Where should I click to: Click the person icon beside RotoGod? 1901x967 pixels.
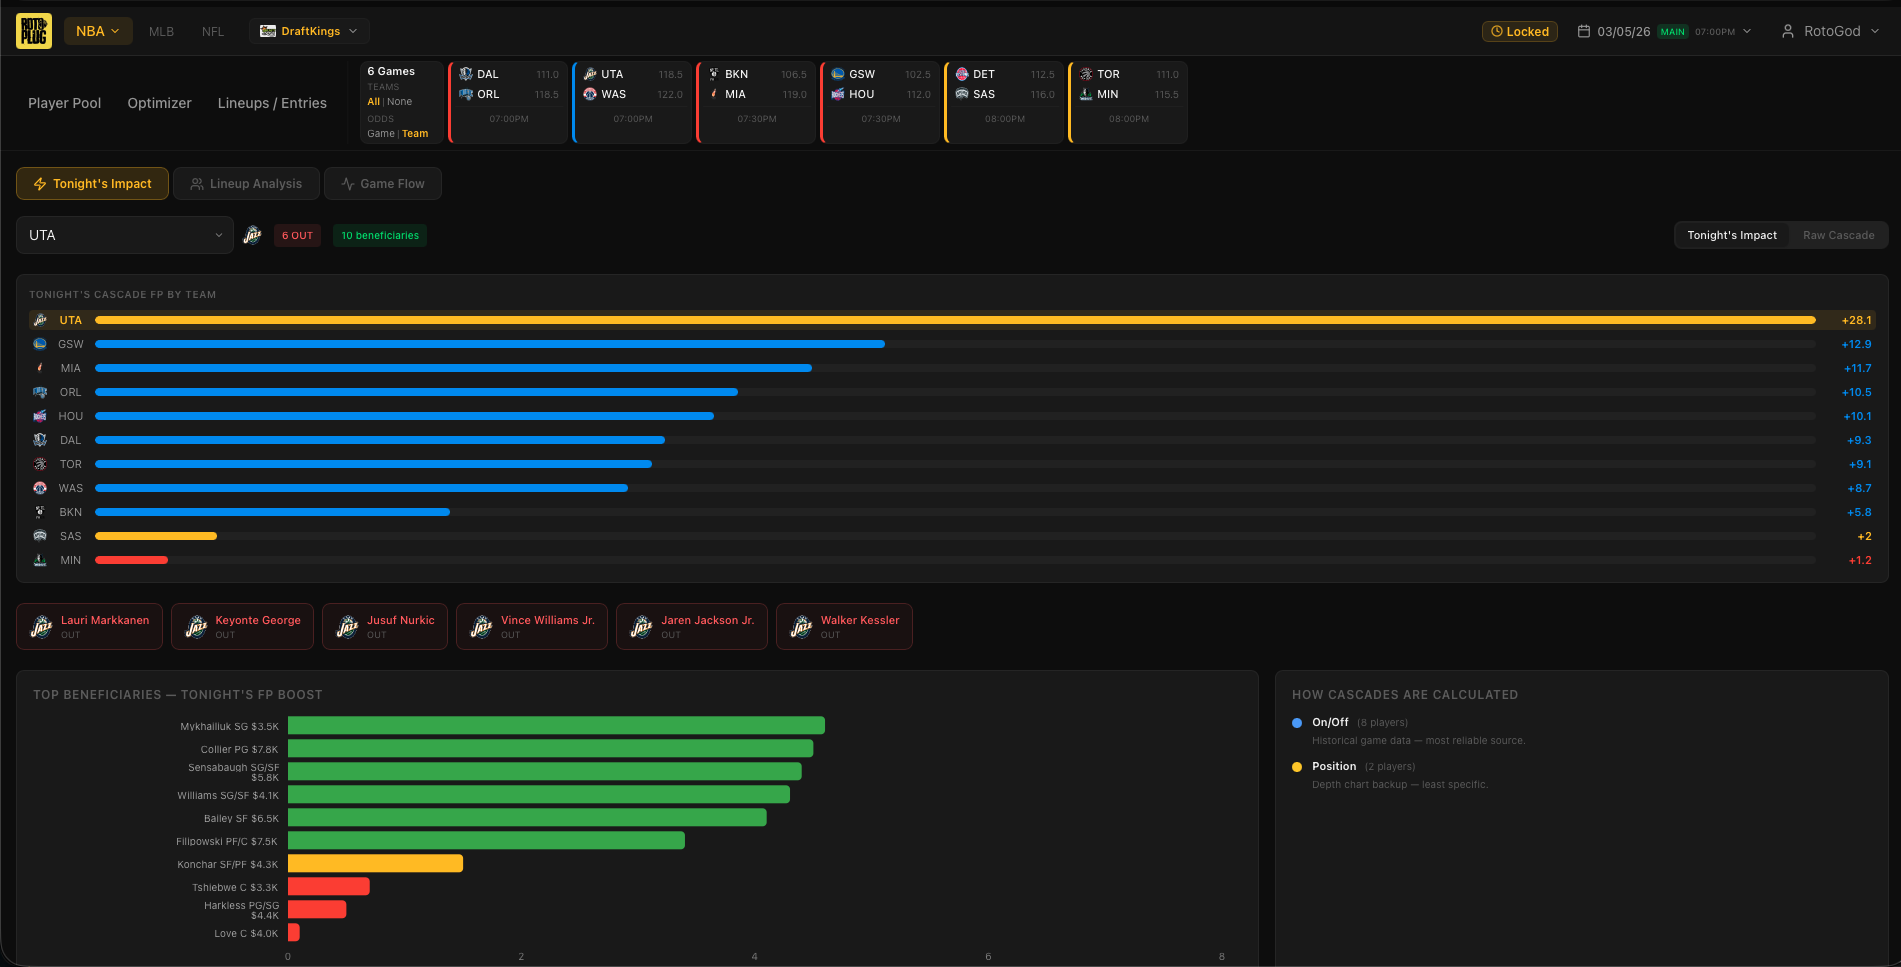pyautogui.click(x=1787, y=31)
